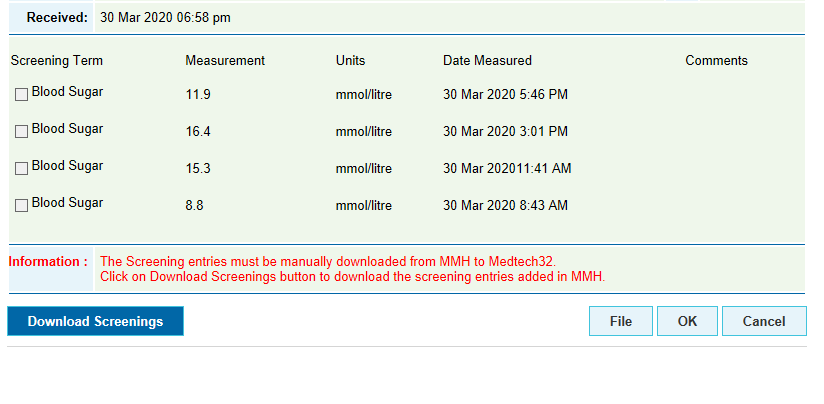Dismiss the dialog with Cancel
Viewport: 824px width, 404px height.
point(764,321)
